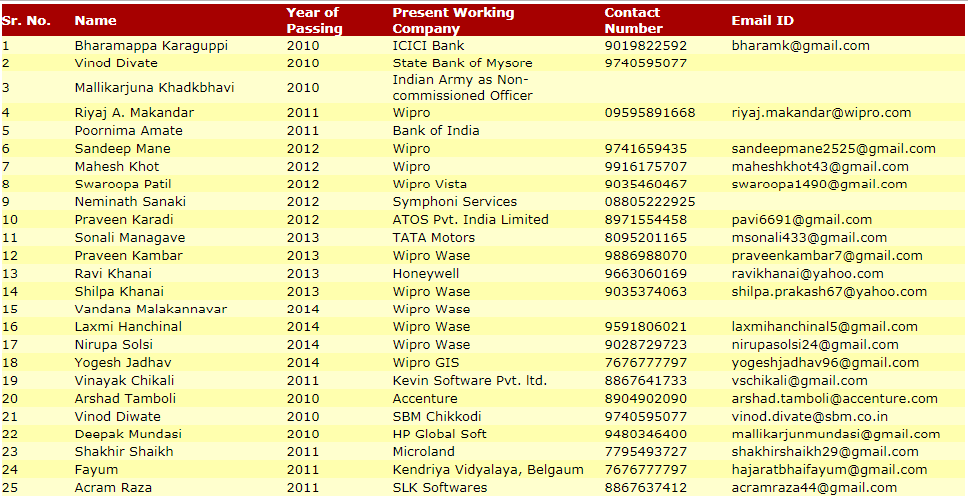Click the ICICI Bank company cell
The height and width of the screenshot is (498, 968).
click(x=428, y=45)
